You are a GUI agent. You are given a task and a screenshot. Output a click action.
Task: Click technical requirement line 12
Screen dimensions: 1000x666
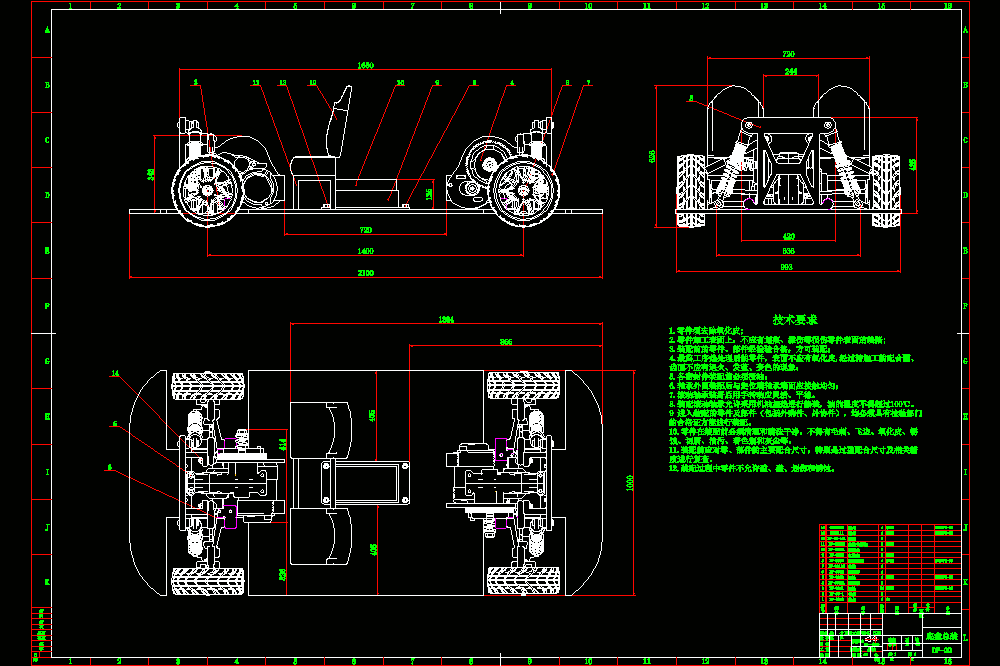click(751, 468)
